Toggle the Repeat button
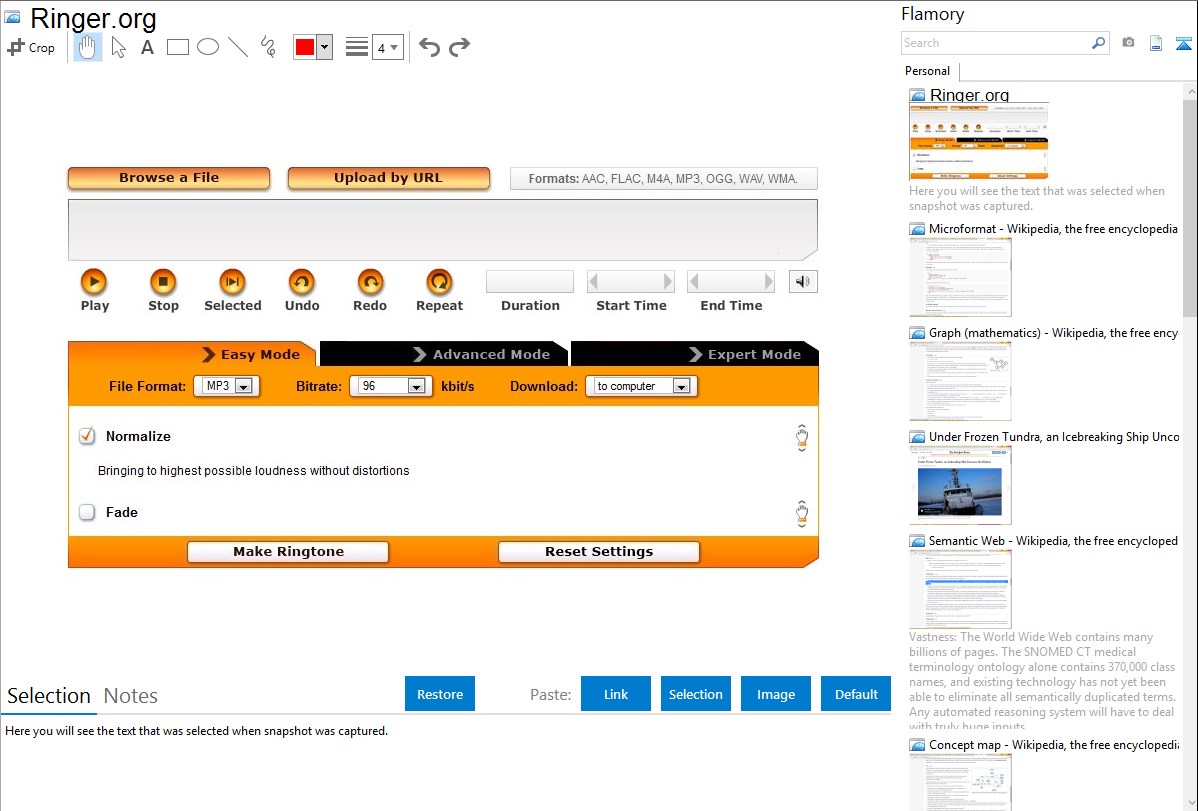 pyautogui.click(x=439, y=290)
